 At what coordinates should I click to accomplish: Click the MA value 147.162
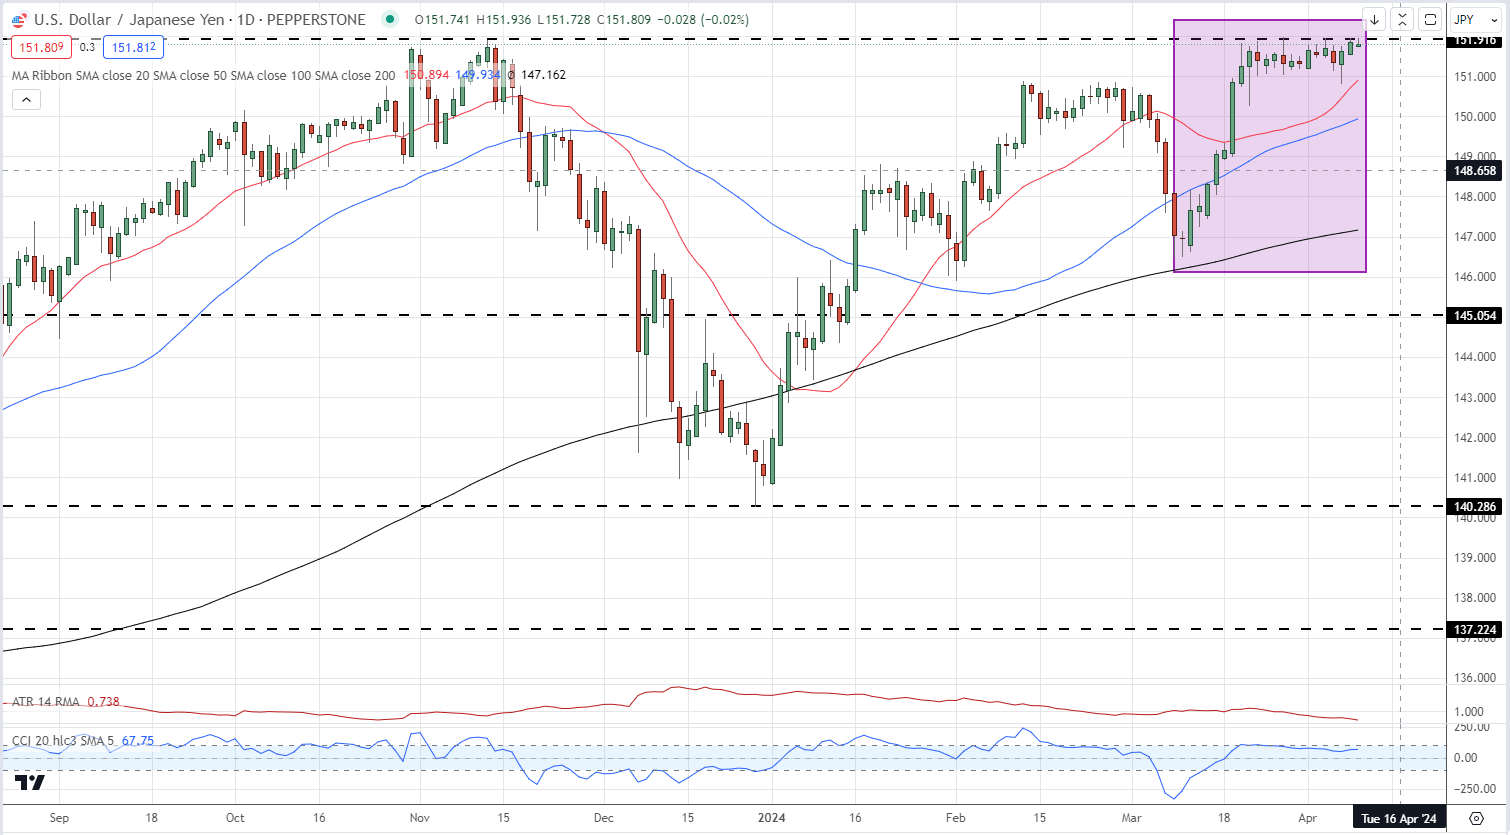pyautogui.click(x=543, y=75)
